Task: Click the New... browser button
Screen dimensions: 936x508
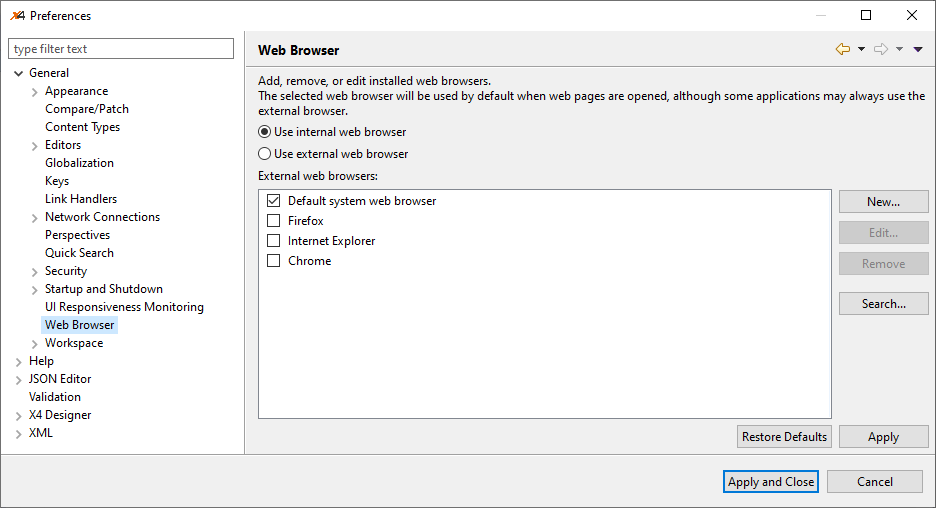Action: (883, 202)
